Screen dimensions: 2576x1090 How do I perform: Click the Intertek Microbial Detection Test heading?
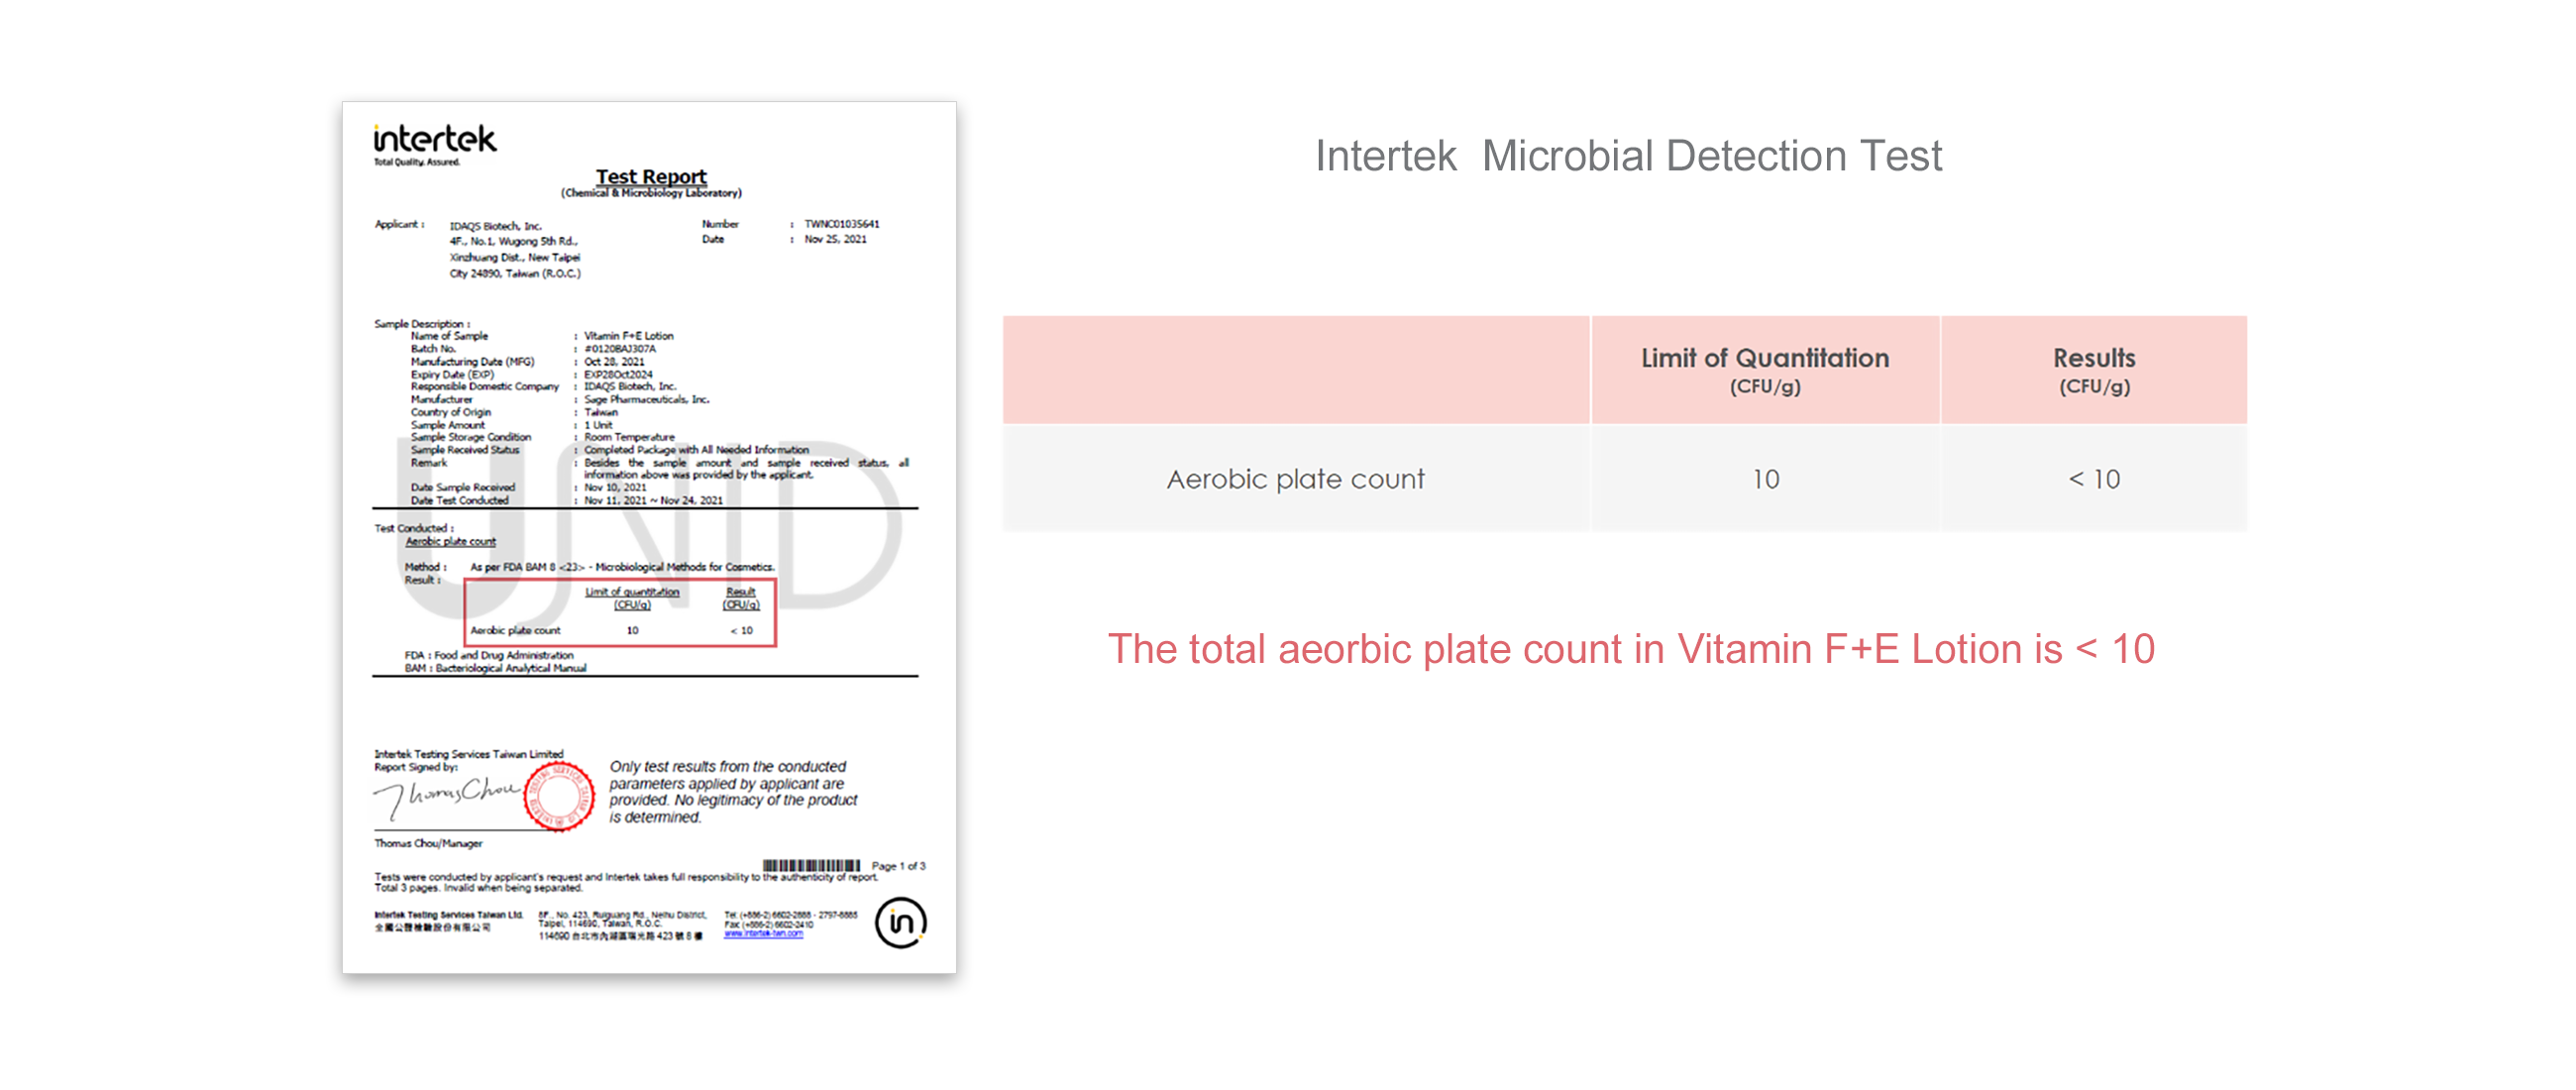pos(1628,156)
